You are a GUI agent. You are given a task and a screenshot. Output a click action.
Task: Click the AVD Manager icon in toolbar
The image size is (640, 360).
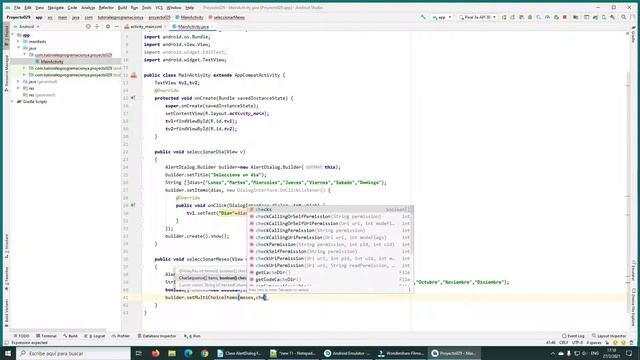604,17
